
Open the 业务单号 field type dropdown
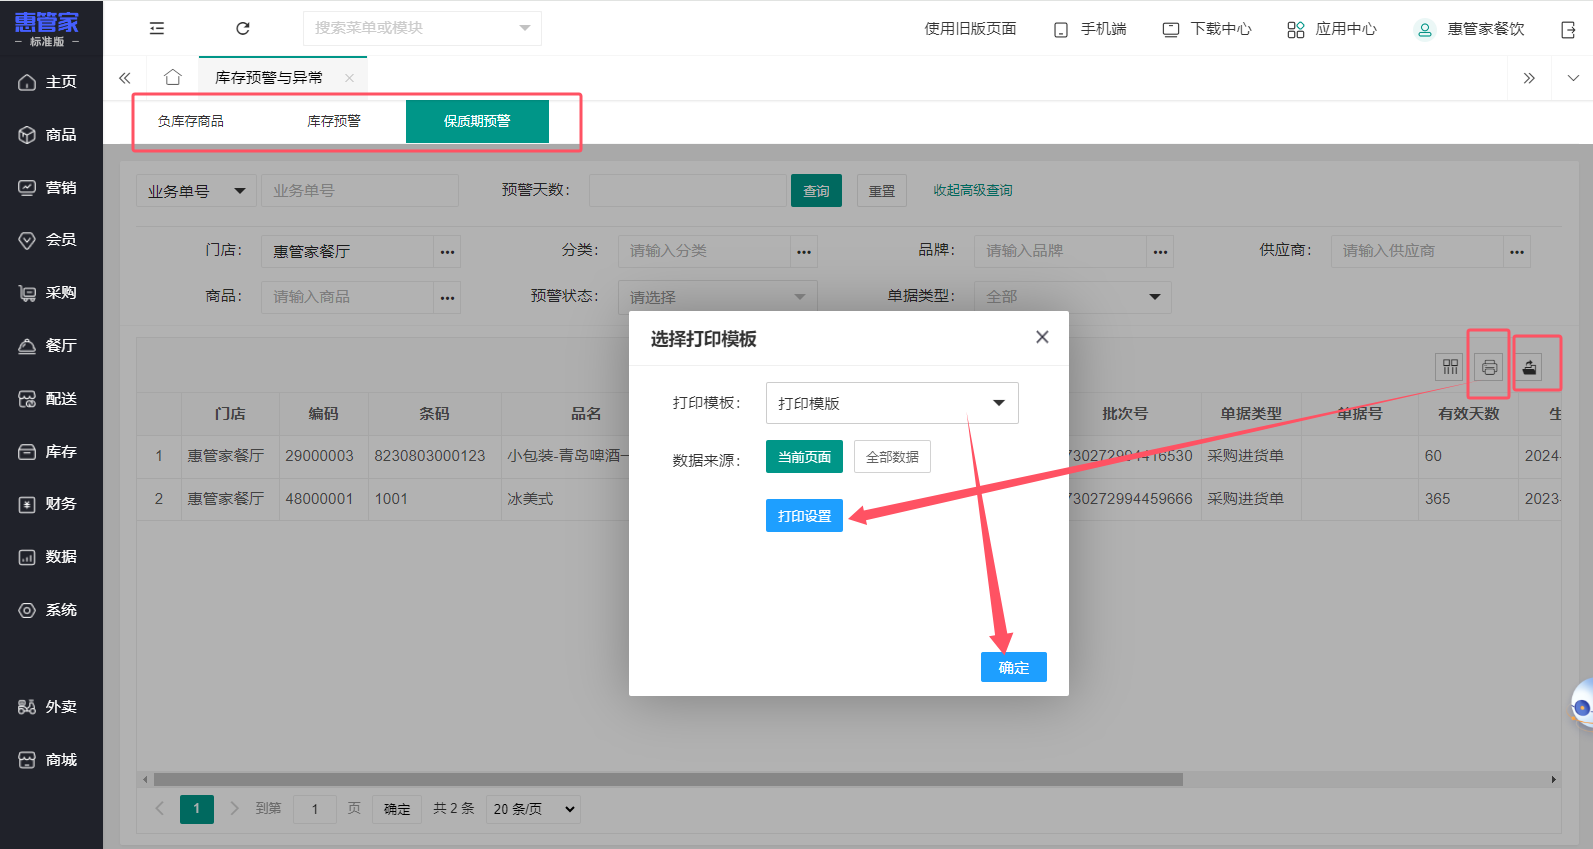(197, 191)
